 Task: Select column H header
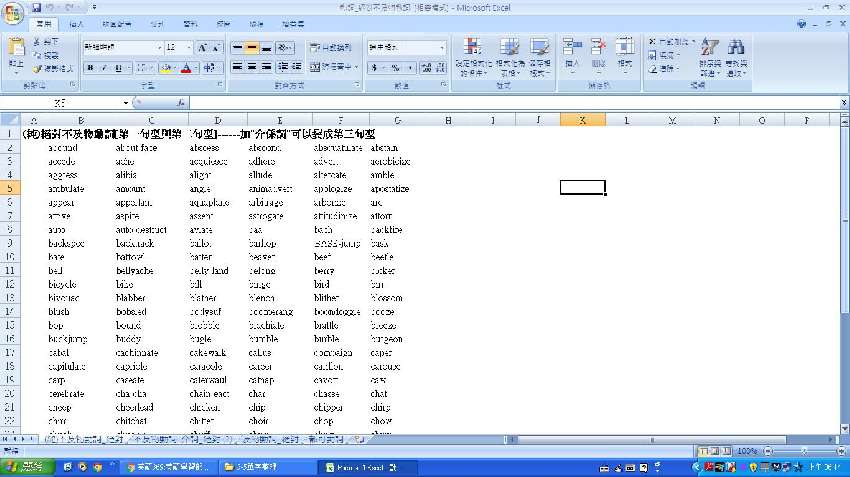click(448, 120)
